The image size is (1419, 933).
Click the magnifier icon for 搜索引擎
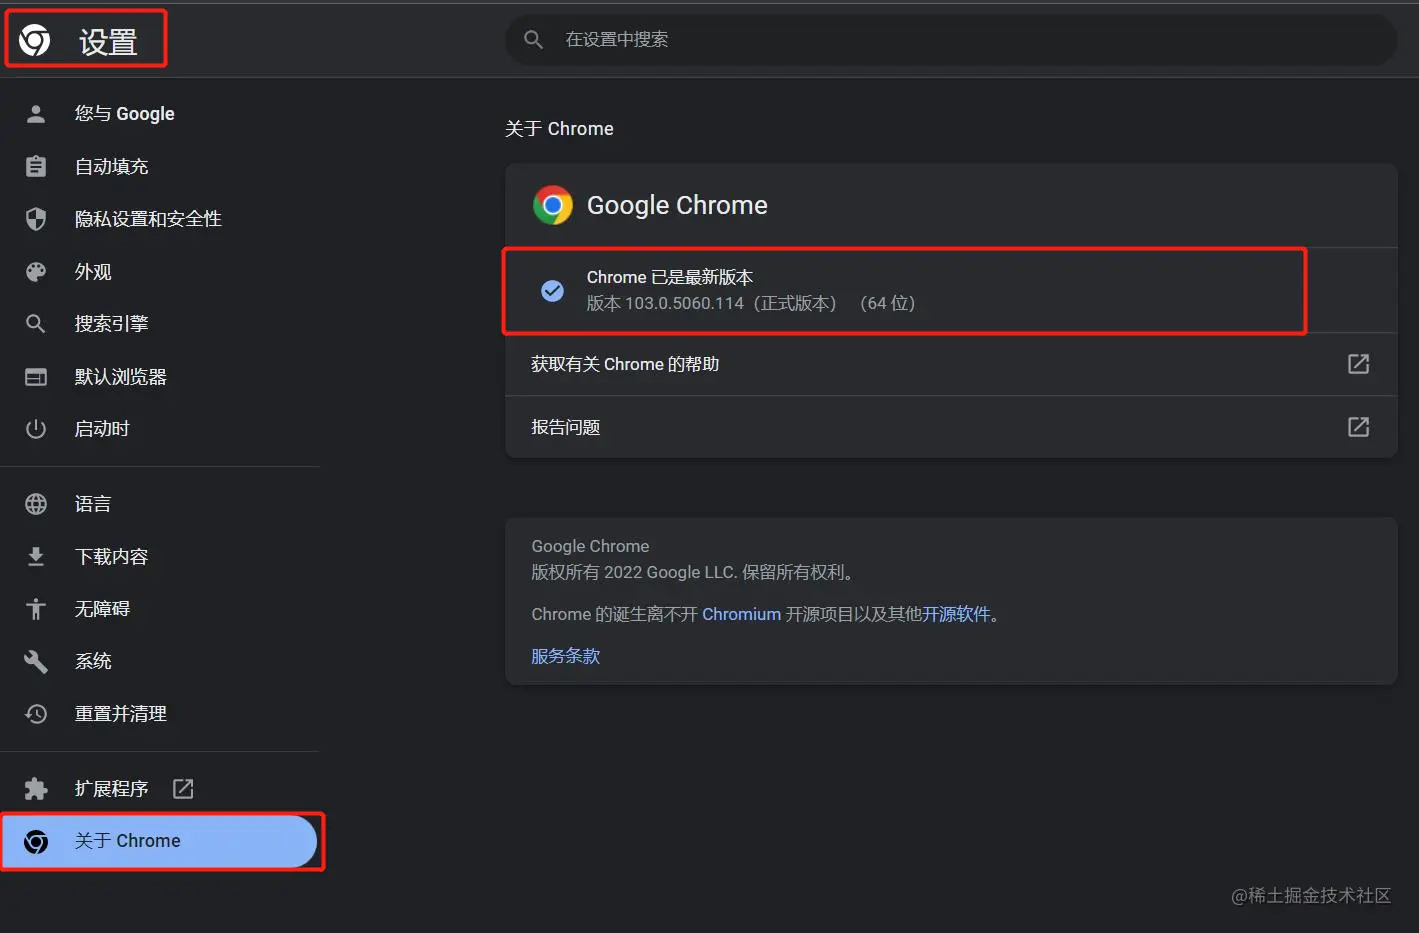[x=36, y=324]
